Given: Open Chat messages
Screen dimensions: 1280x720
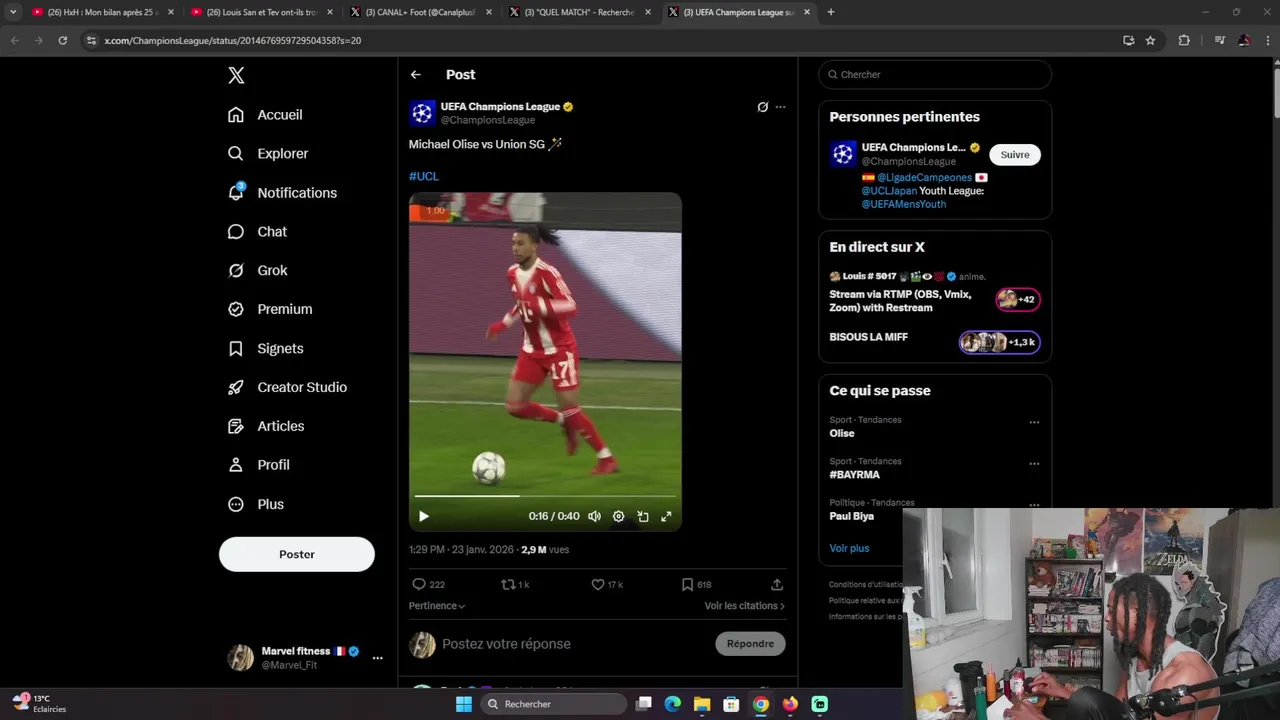Looking at the screenshot, I should (x=257, y=232).
